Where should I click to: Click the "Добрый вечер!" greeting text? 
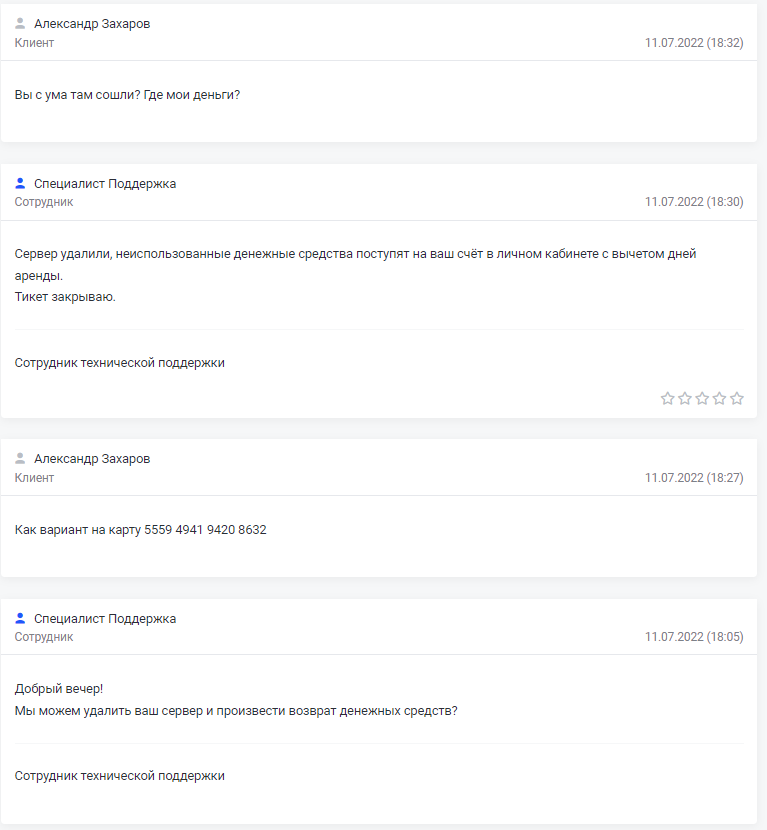pyautogui.click(x=59, y=689)
